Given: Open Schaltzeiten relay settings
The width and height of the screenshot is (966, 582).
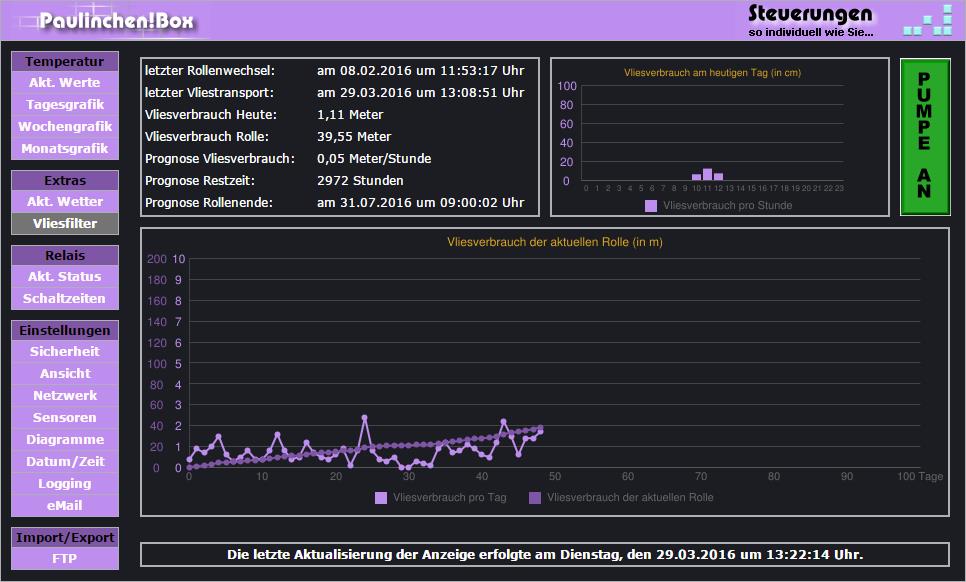Looking at the screenshot, I should (x=64, y=299).
